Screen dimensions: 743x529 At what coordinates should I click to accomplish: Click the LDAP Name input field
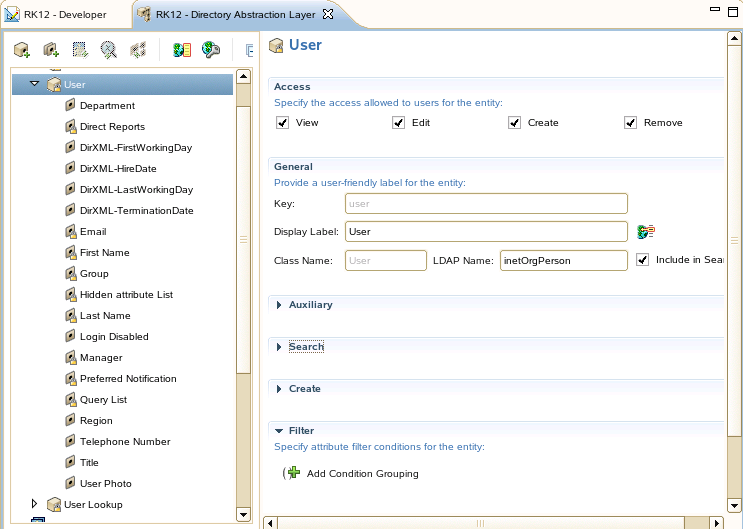click(x=563, y=261)
